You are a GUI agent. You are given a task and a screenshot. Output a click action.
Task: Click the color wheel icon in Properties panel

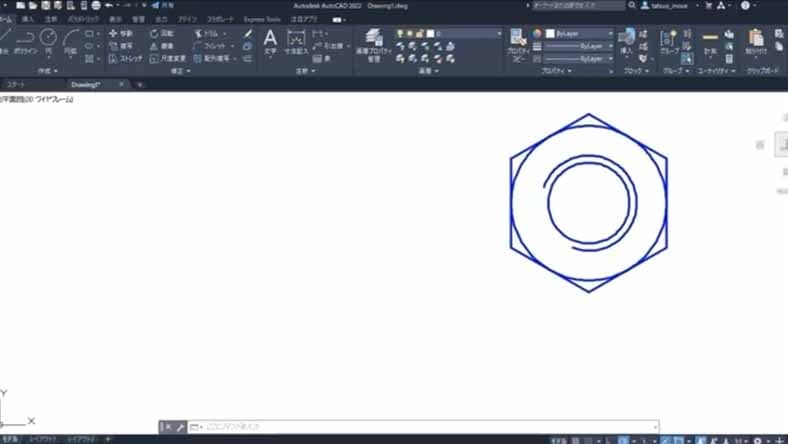537,33
